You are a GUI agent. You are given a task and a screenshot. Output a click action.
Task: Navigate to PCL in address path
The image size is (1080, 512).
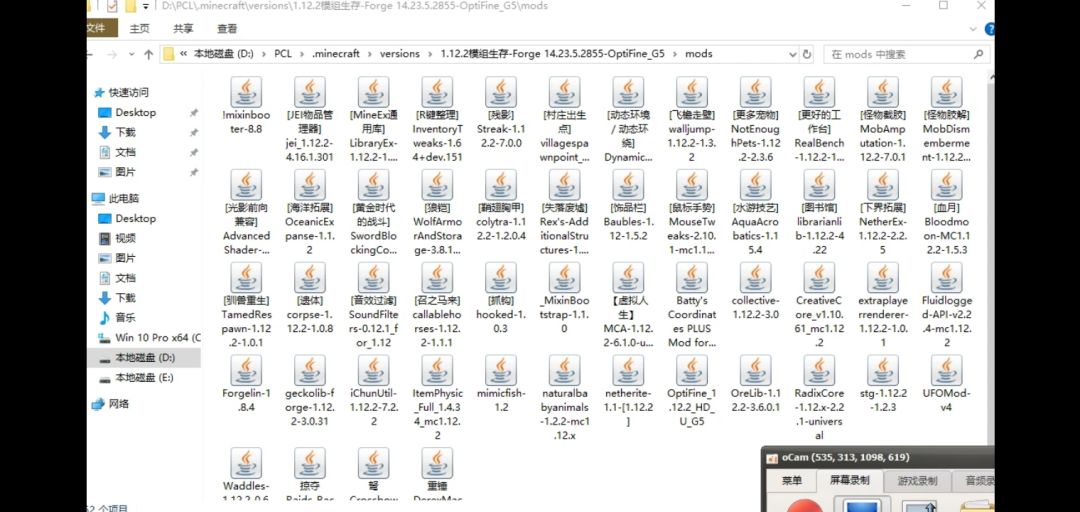(x=282, y=54)
